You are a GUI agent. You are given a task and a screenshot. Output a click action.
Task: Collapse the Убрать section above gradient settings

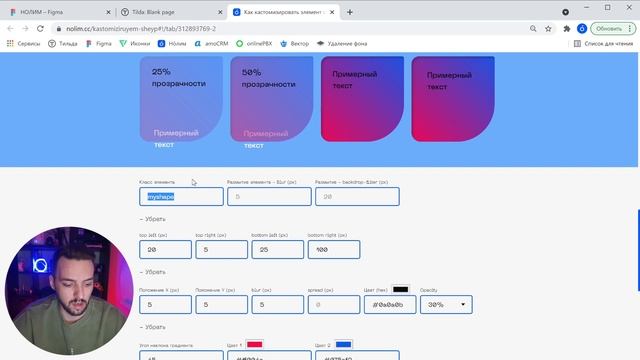(x=152, y=327)
